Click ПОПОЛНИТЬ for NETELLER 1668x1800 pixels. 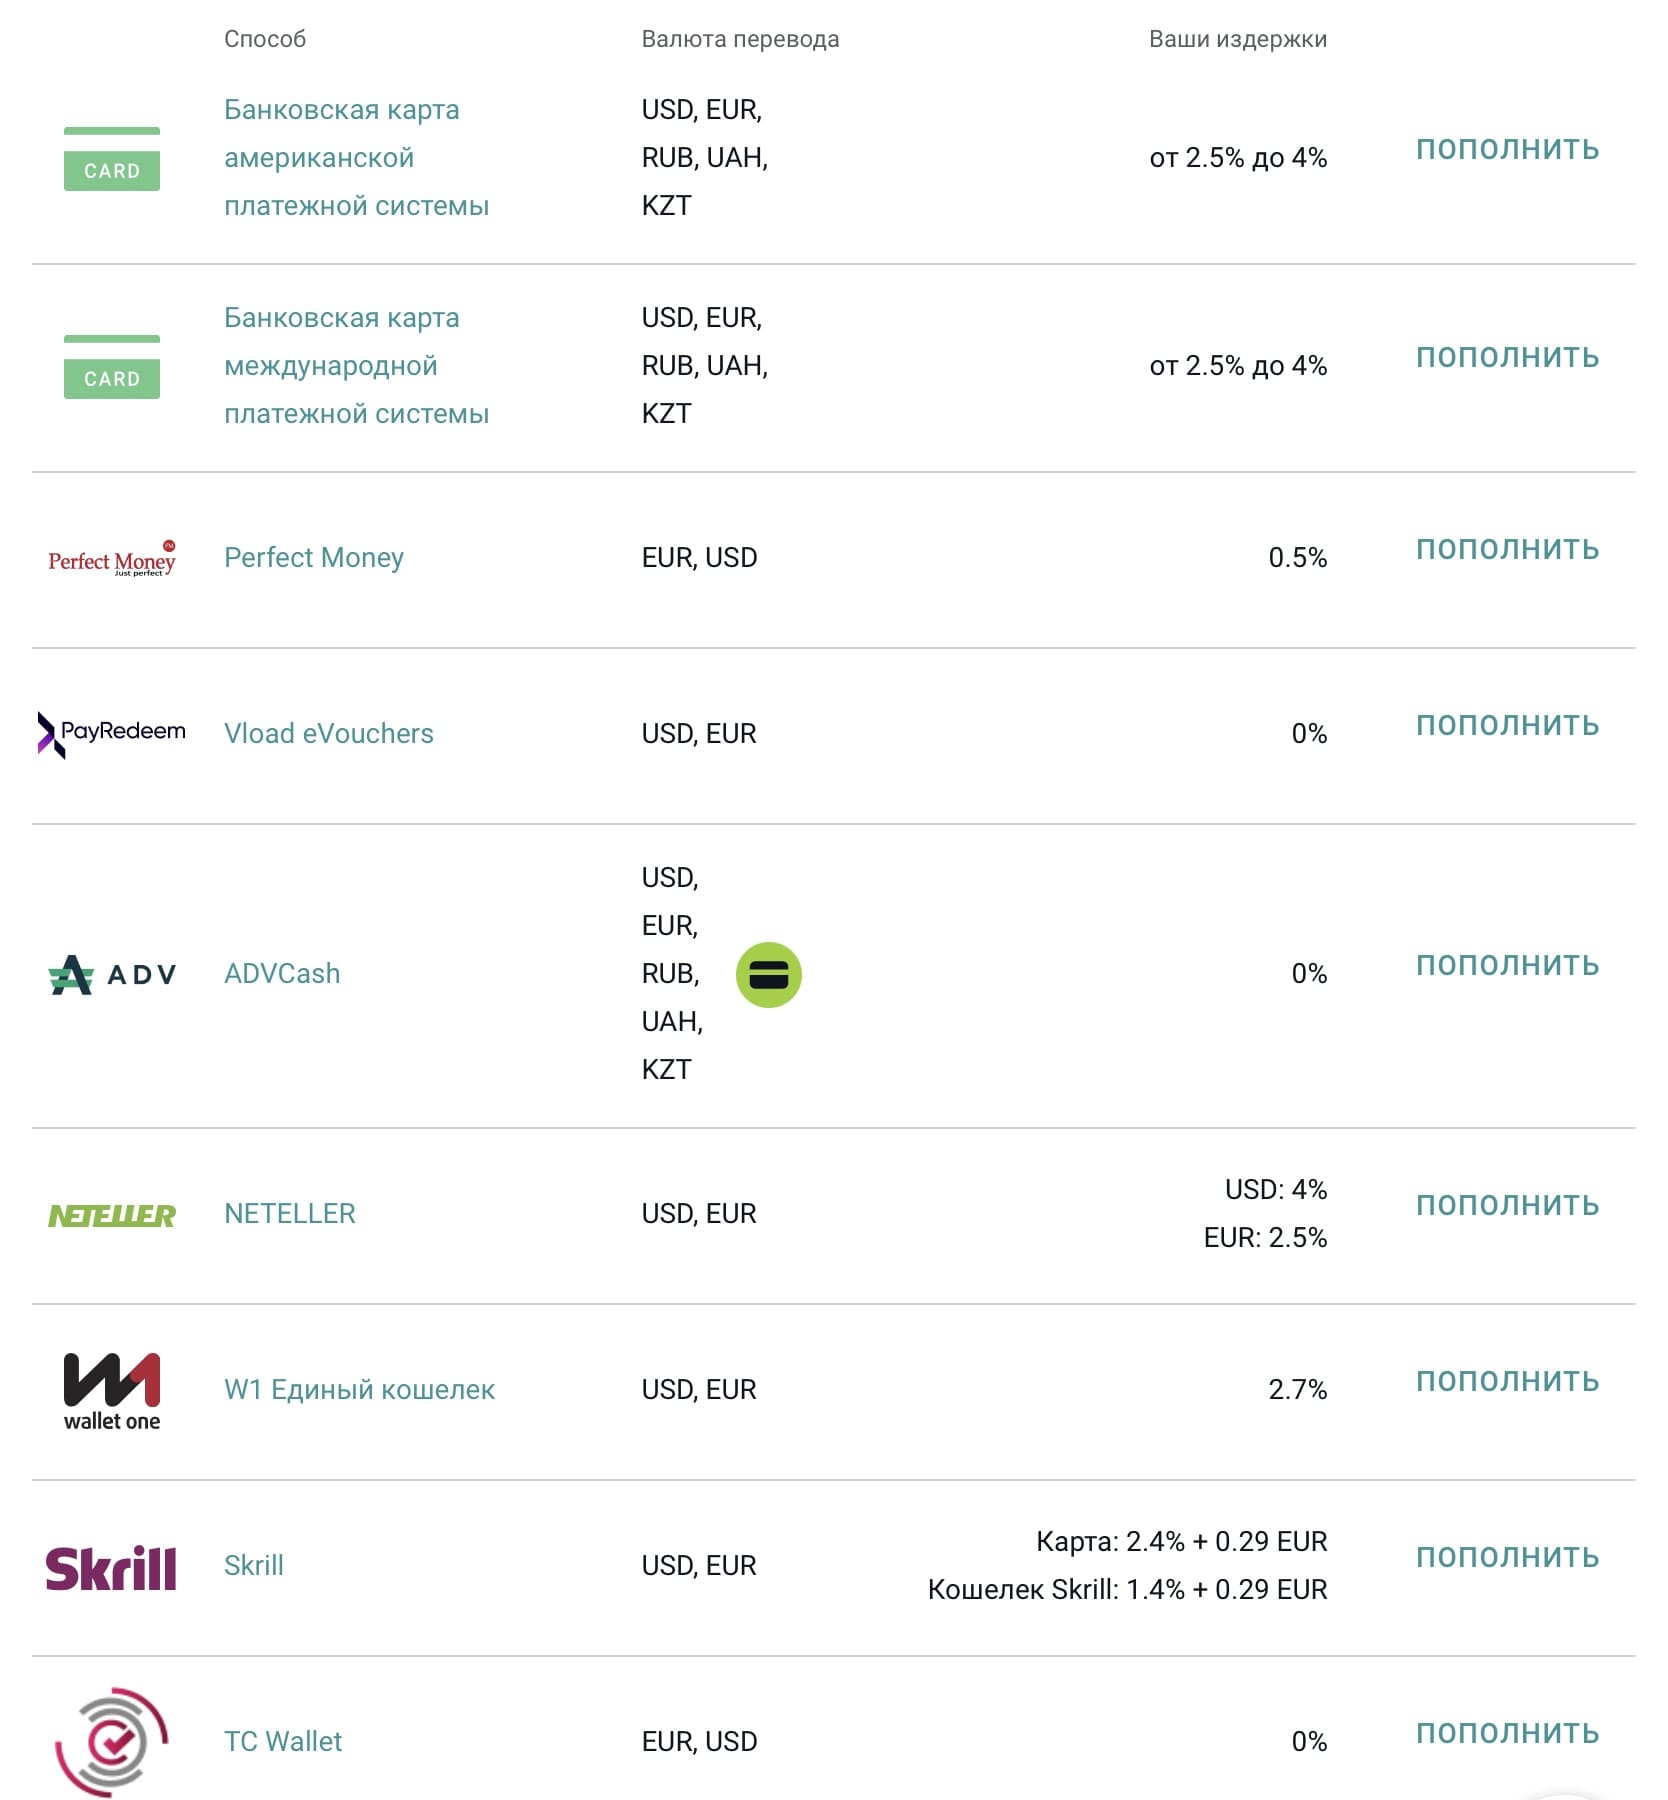1507,1205
